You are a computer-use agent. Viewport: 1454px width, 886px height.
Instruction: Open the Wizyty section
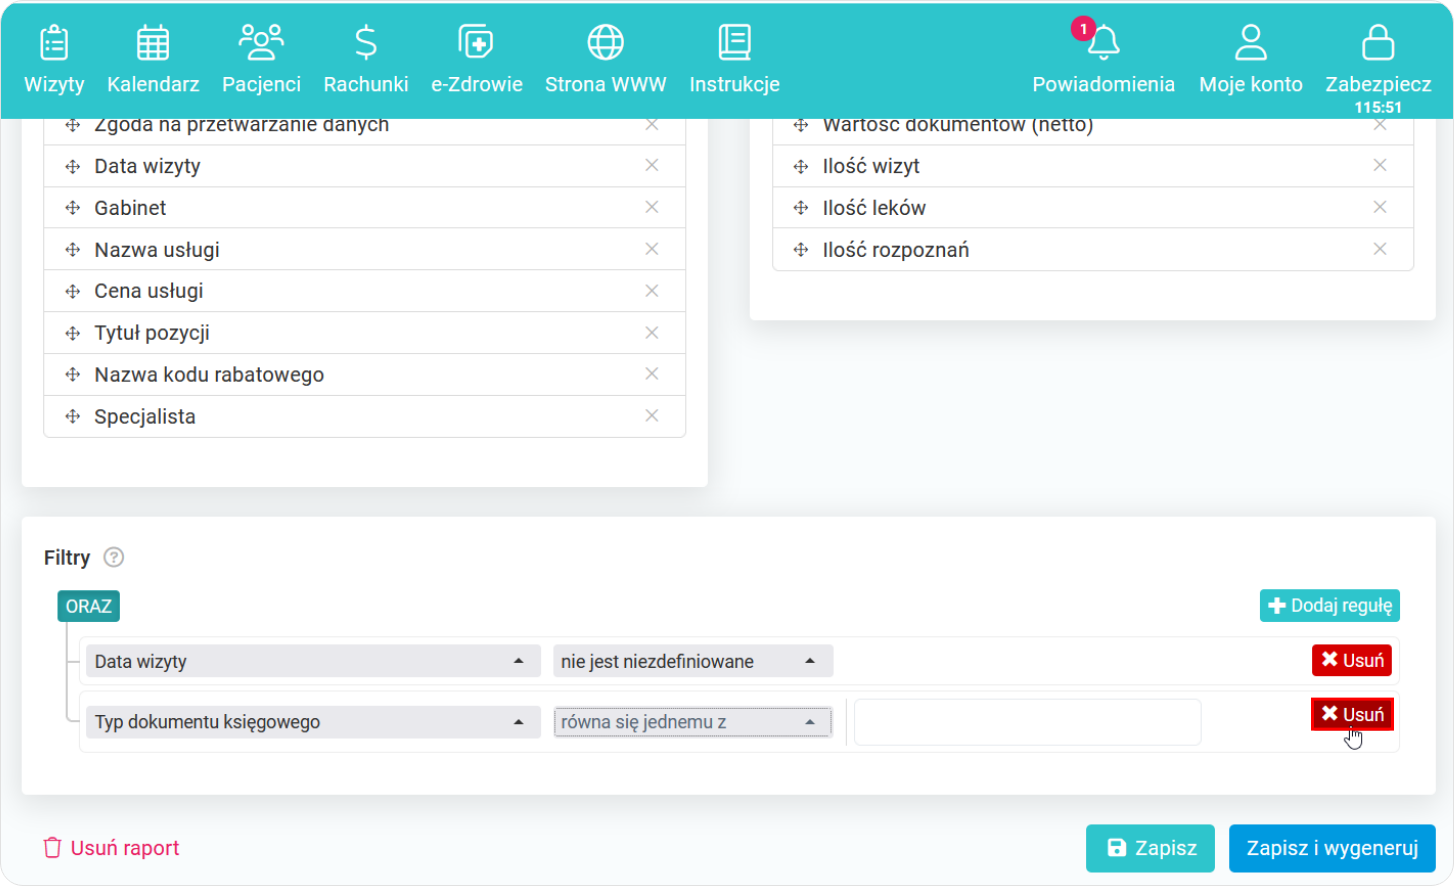[x=54, y=60]
